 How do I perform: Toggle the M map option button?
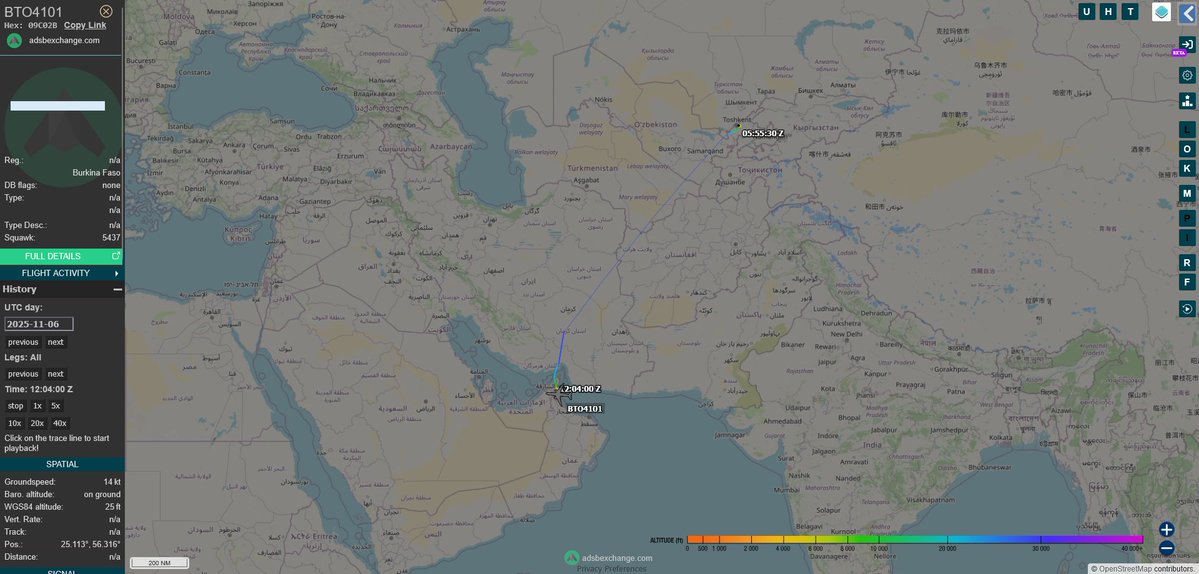(1187, 193)
